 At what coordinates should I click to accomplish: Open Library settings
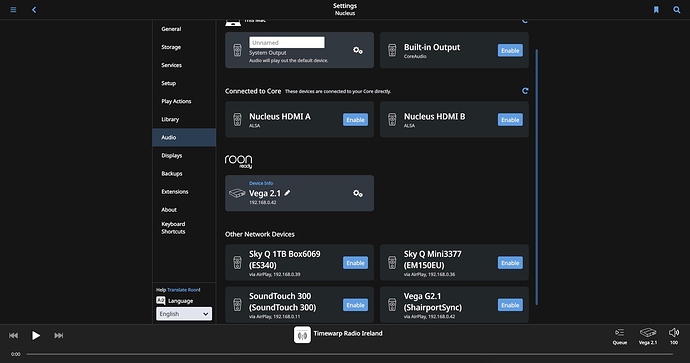184,119
